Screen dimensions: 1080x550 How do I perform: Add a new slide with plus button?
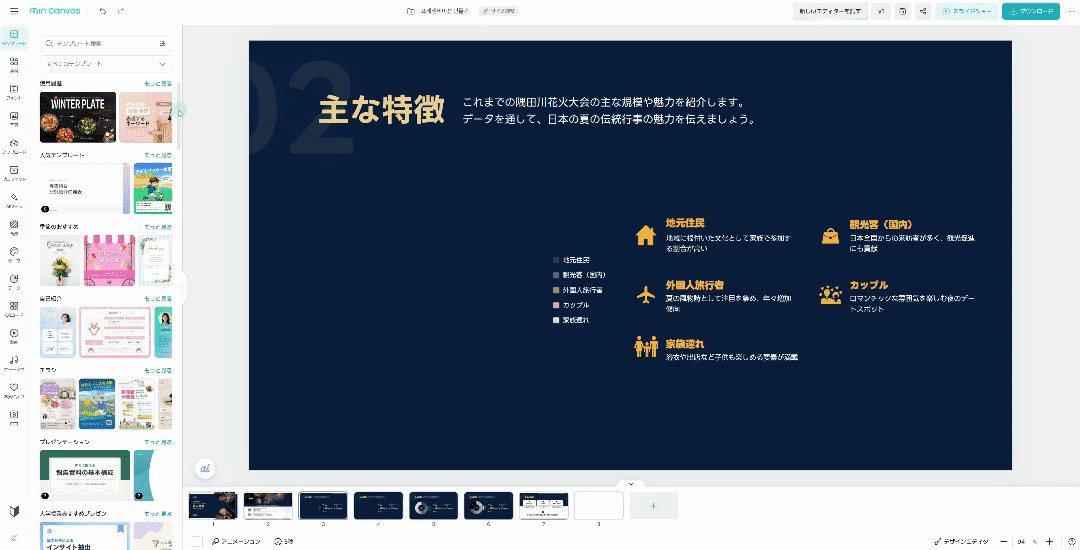(654, 506)
